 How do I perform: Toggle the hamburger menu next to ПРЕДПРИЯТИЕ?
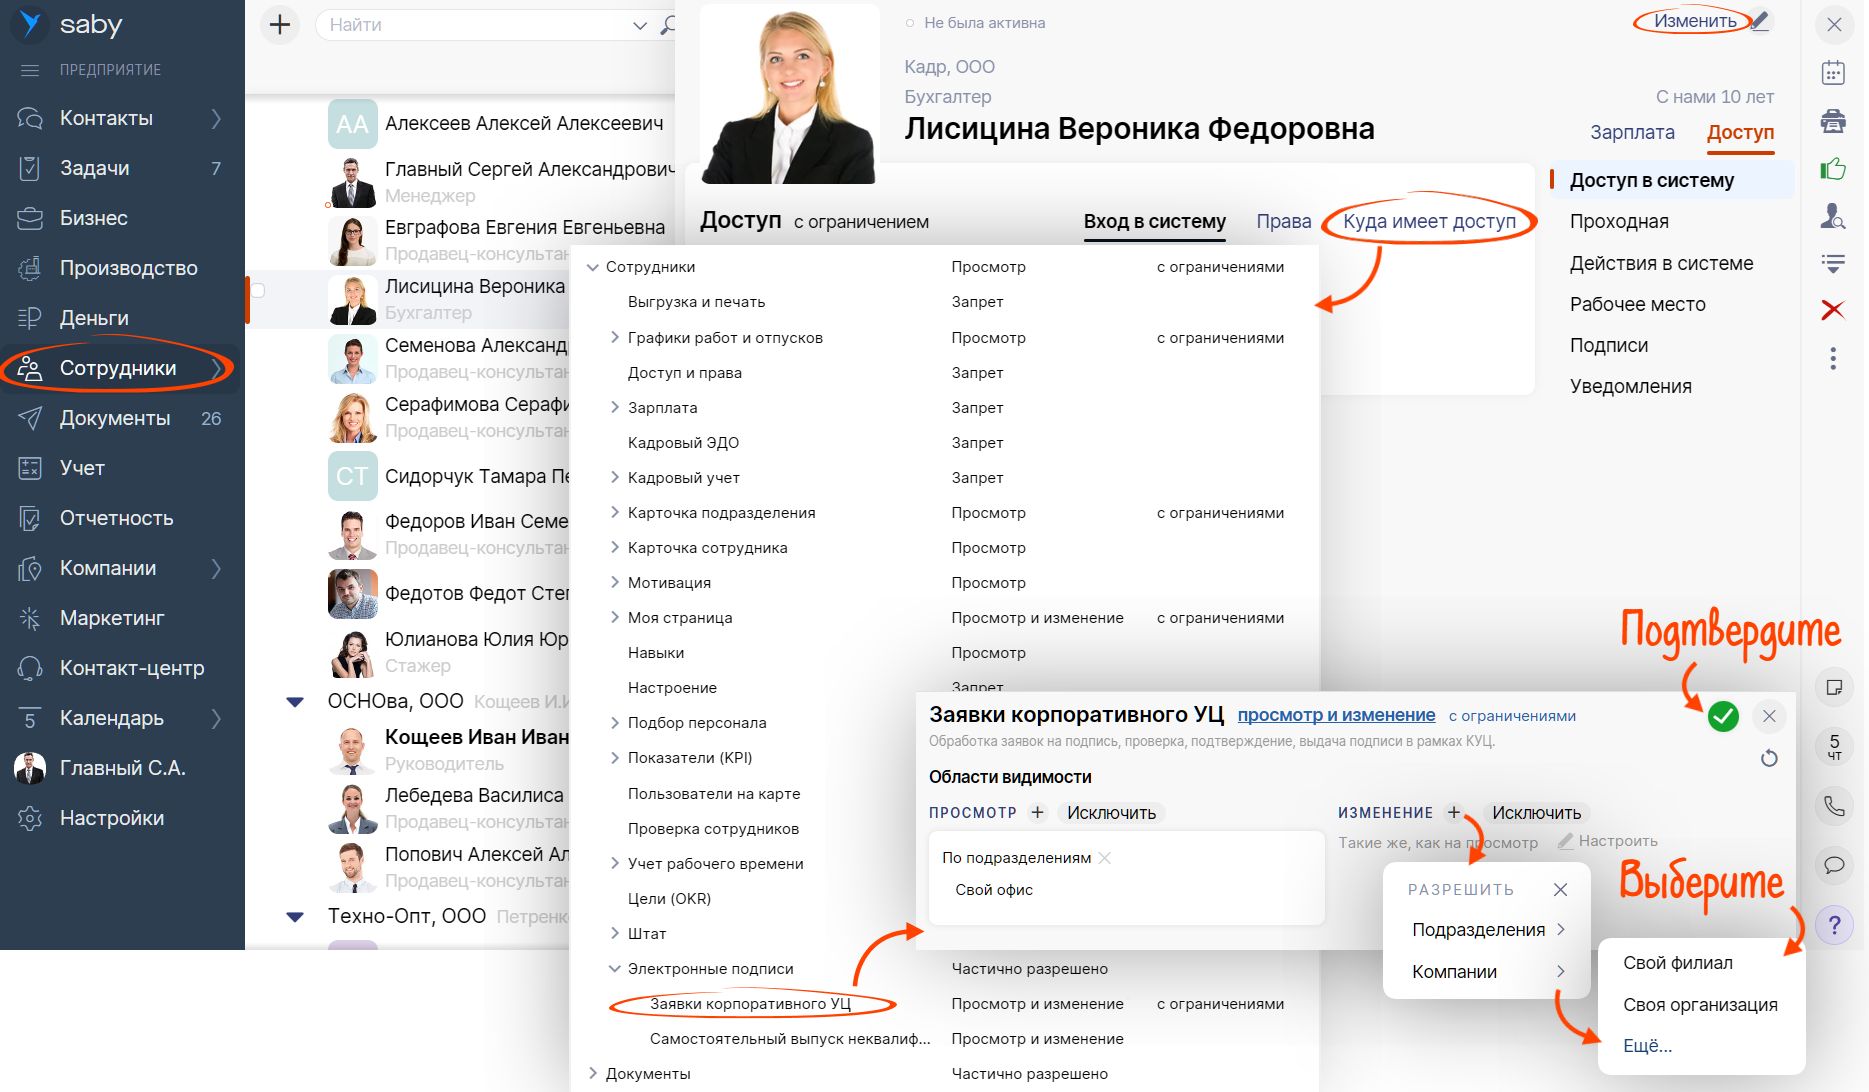pos(30,70)
